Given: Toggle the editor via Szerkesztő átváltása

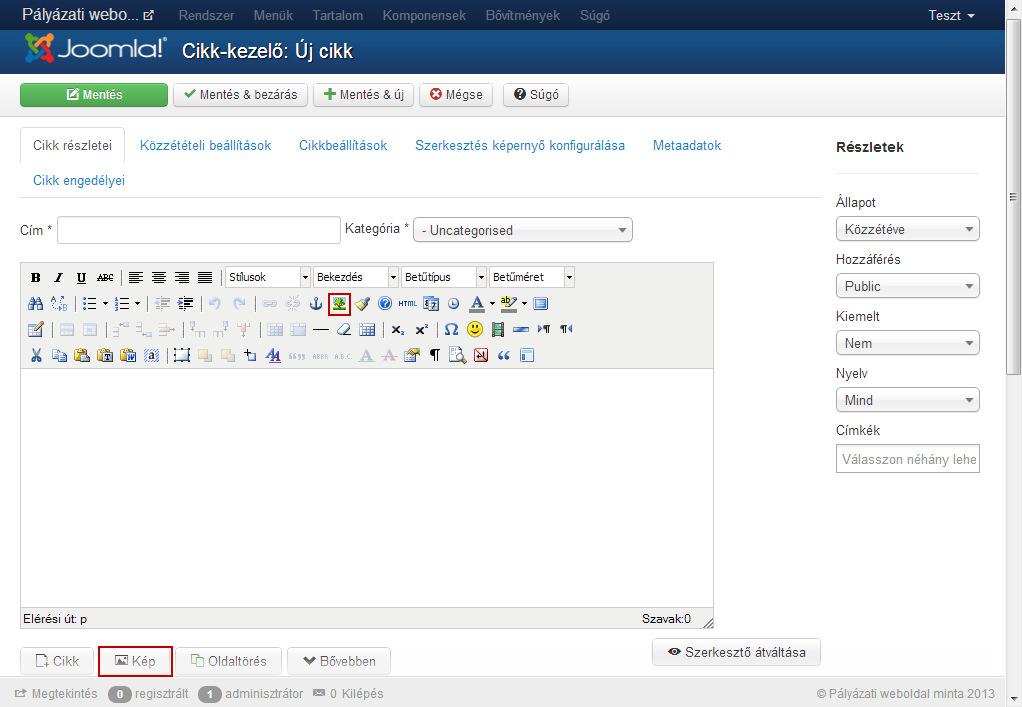Looking at the screenshot, I should (737, 652).
